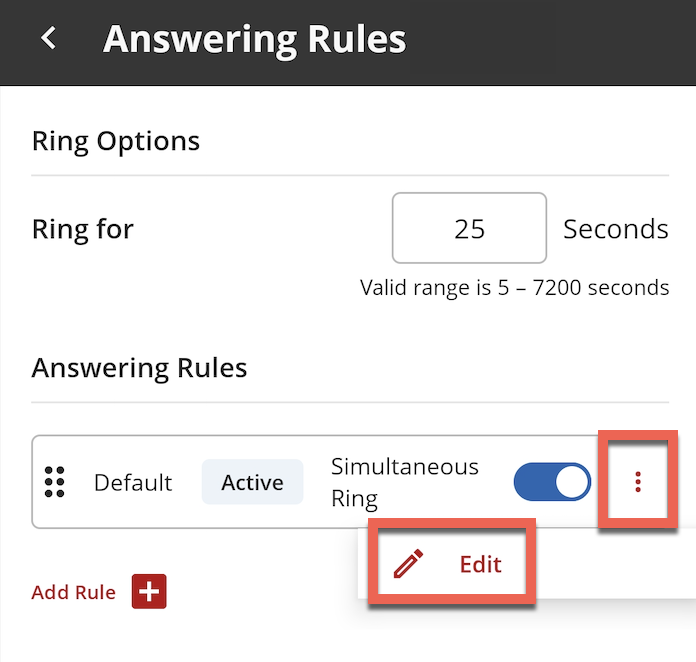Click the Simultaneous Ring label

(x=405, y=483)
